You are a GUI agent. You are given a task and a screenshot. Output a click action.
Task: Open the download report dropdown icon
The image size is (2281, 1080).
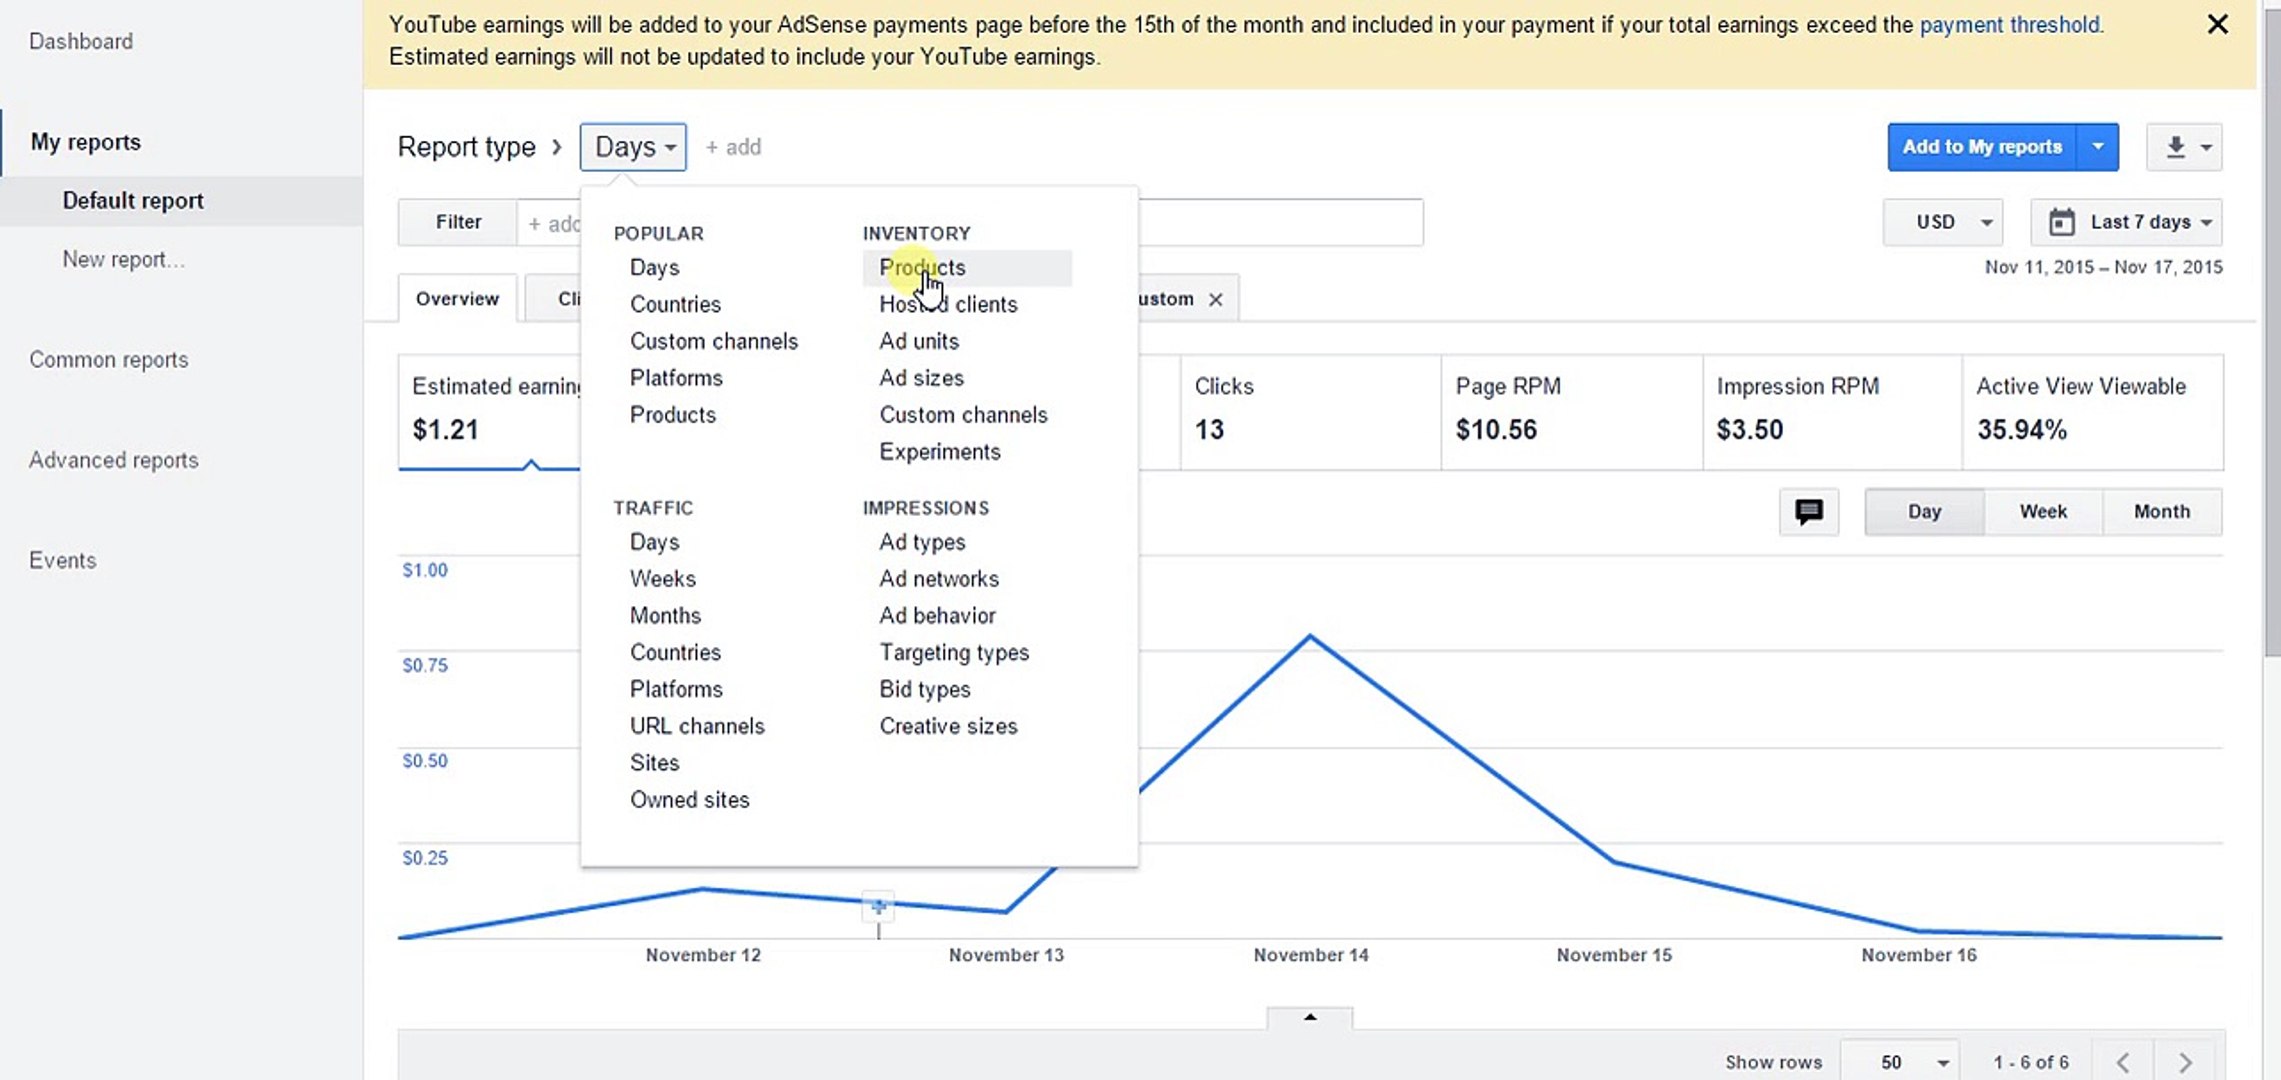pyautogui.click(x=2185, y=147)
